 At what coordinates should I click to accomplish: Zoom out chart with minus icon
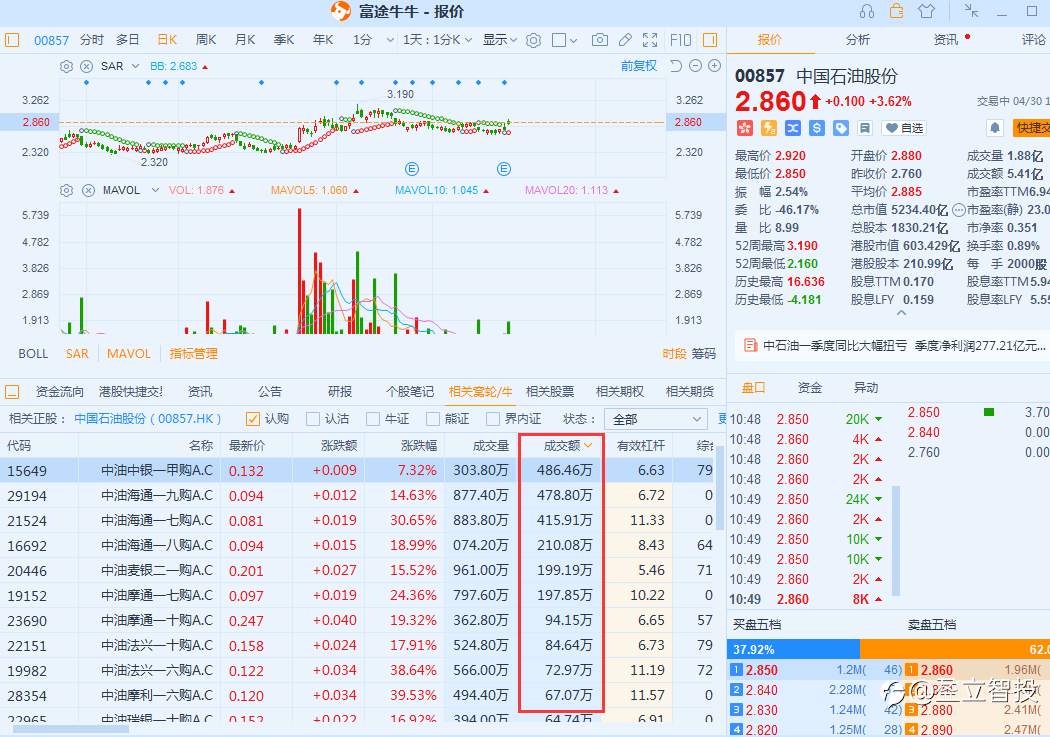click(x=695, y=66)
